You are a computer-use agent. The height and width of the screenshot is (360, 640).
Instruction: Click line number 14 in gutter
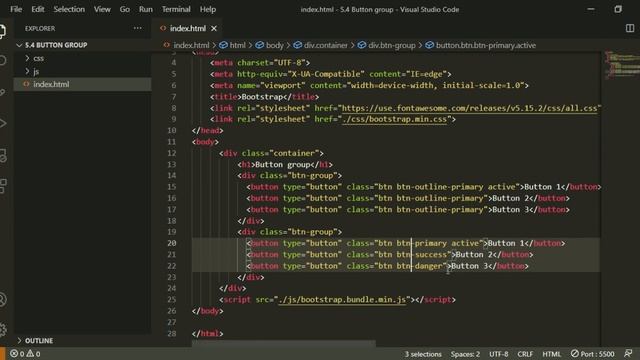(x=171, y=176)
